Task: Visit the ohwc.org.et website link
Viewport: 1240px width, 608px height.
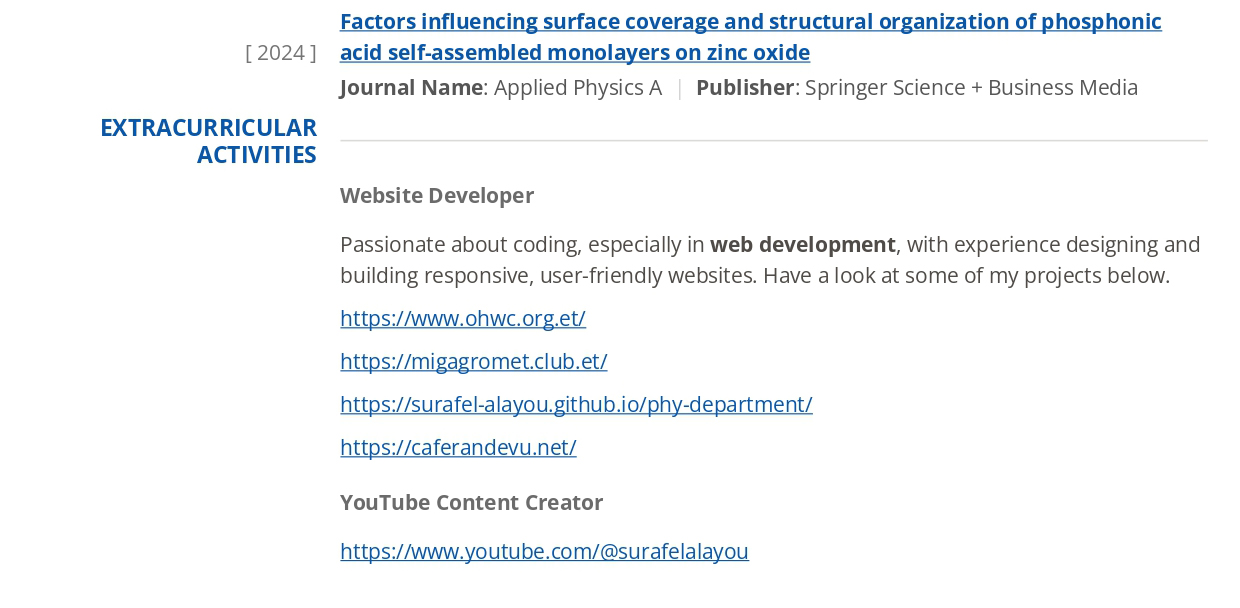Action: click(x=462, y=318)
